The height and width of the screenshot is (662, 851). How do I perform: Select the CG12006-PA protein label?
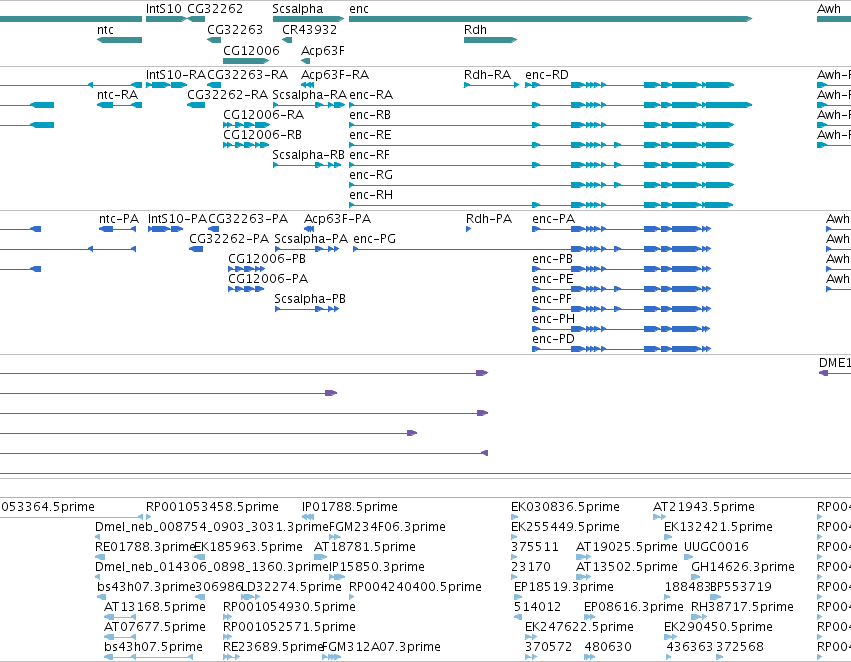coord(268,279)
